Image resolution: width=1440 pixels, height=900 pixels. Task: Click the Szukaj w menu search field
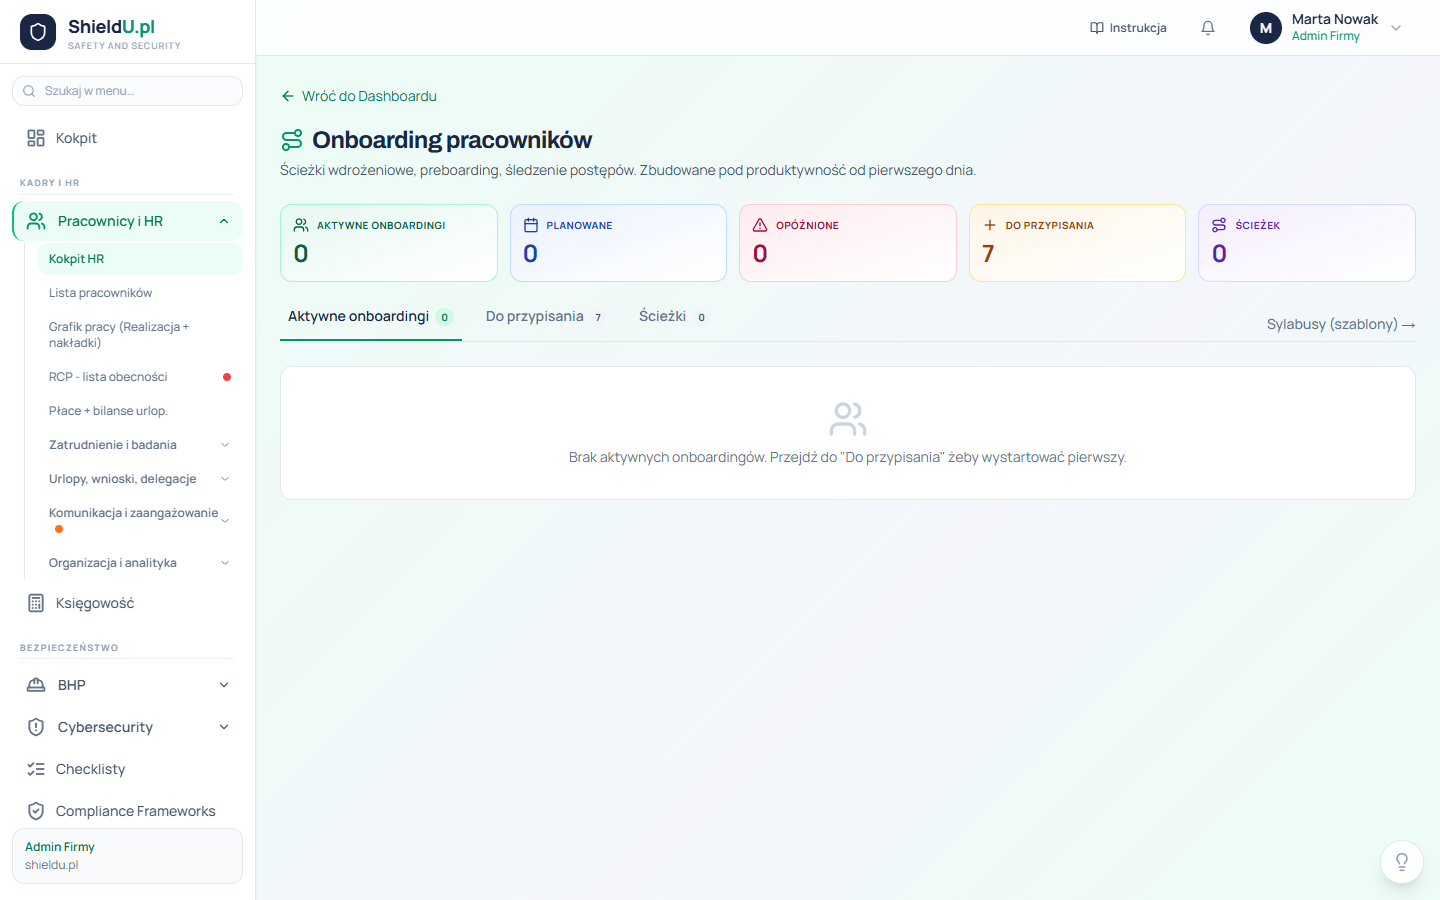click(x=127, y=91)
